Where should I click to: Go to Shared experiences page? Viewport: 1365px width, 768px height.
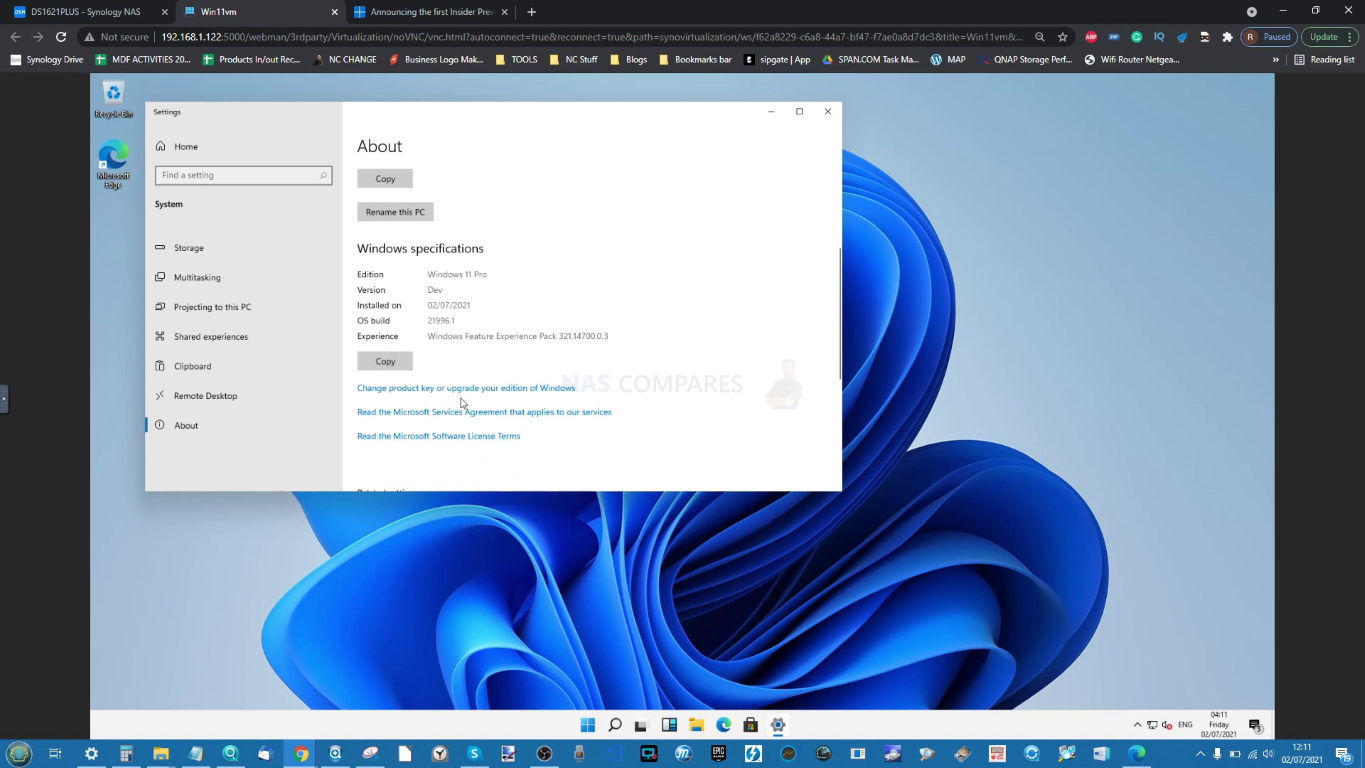(210, 337)
